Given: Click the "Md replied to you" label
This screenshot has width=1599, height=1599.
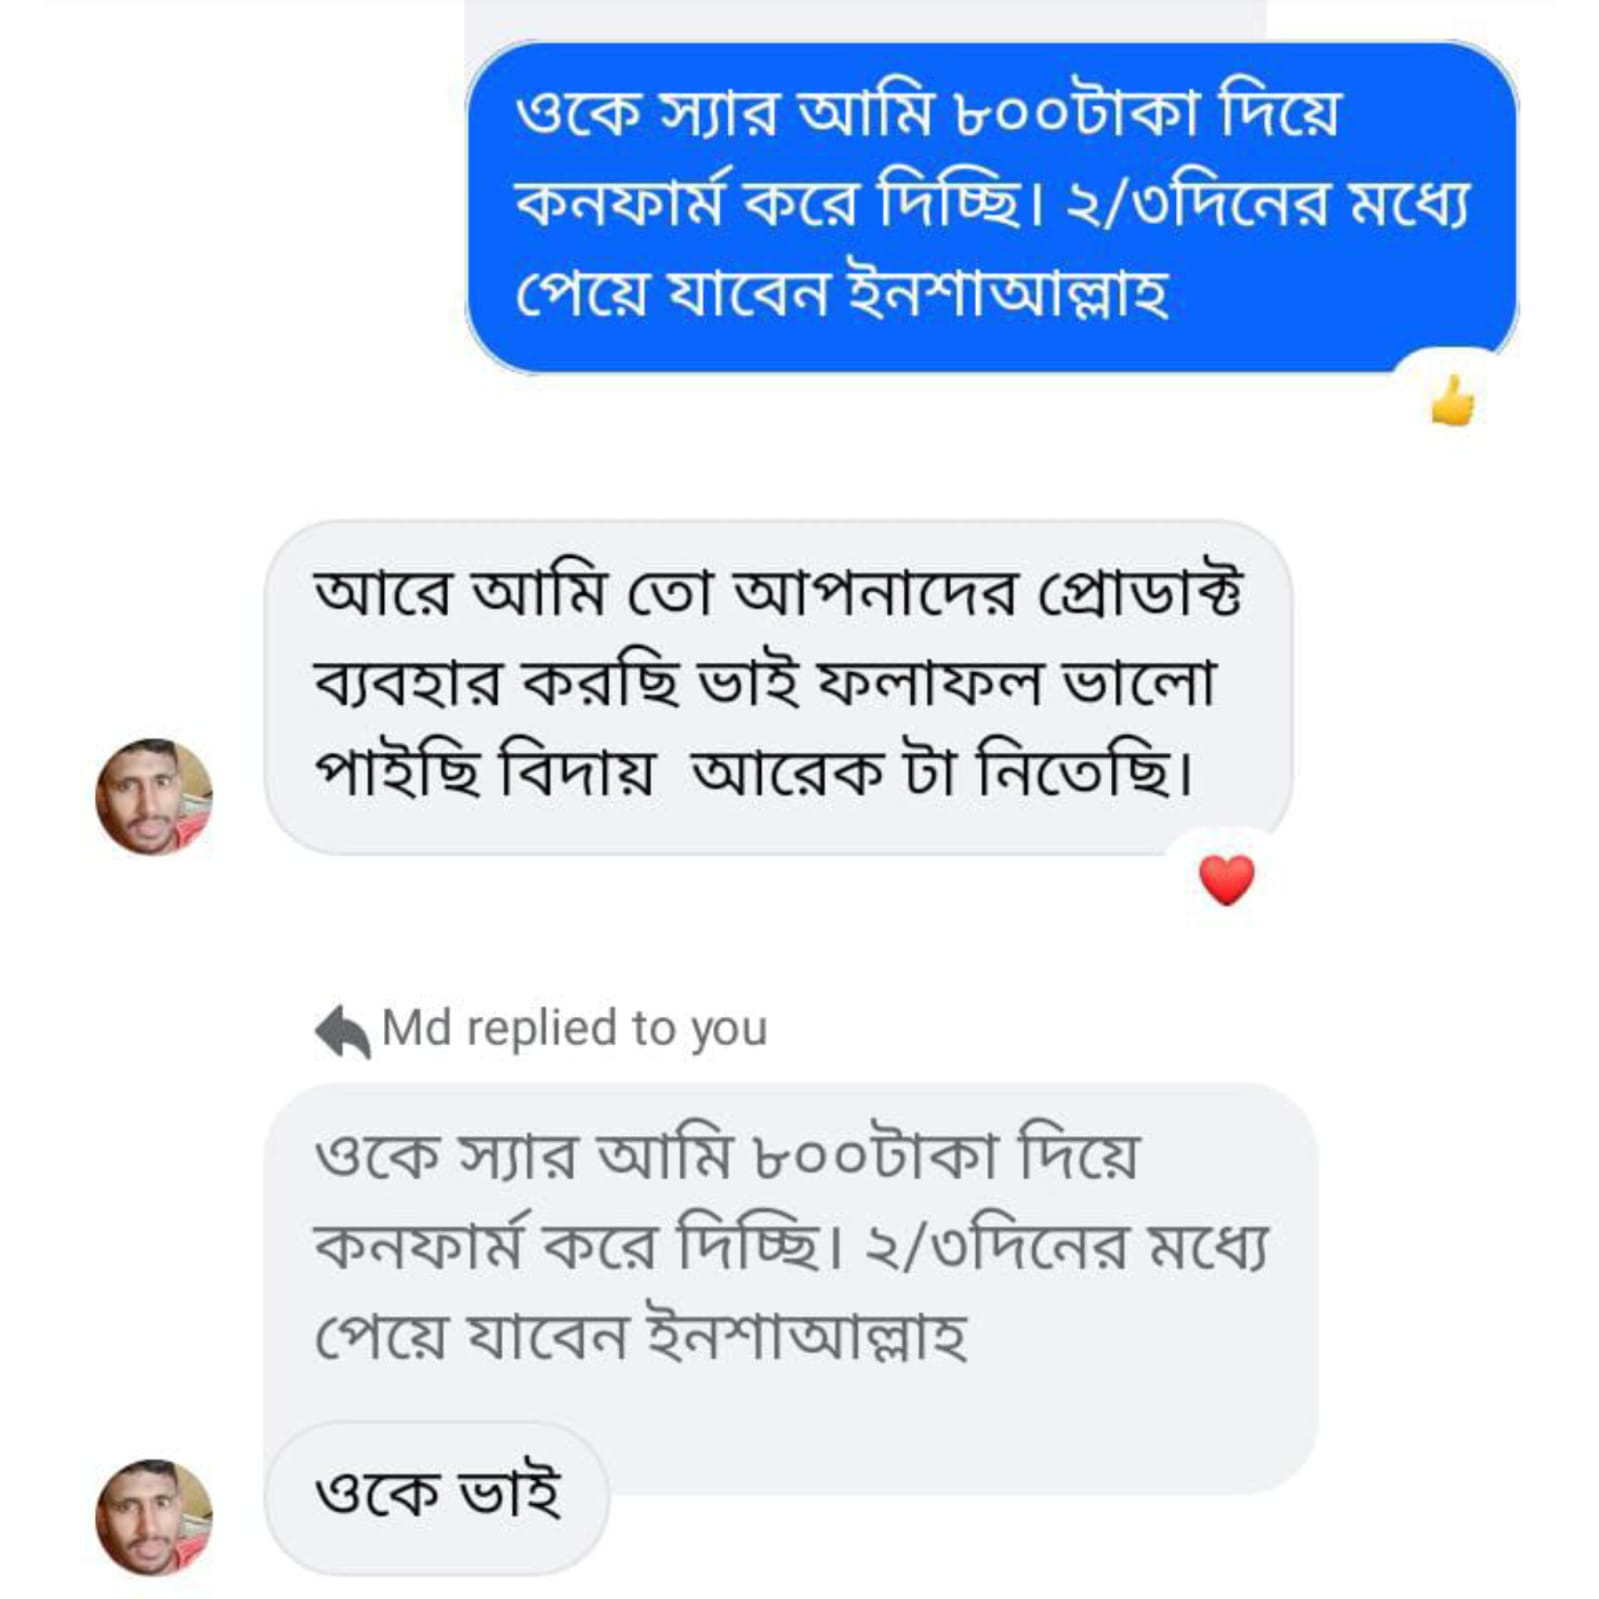Looking at the screenshot, I should (x=574, y=1028).
